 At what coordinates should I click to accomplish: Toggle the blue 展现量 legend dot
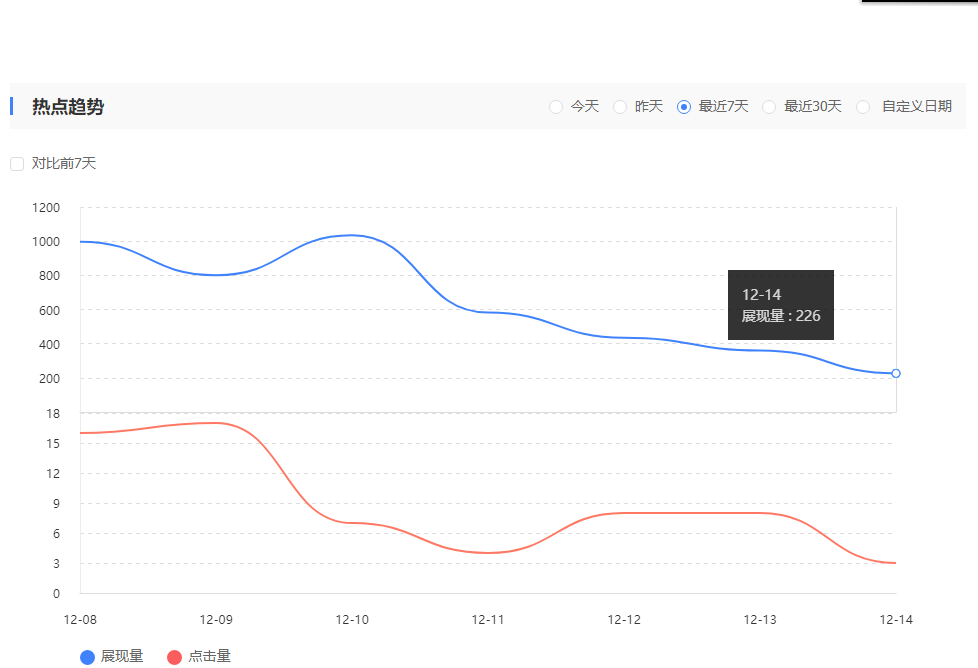[x=87, y=657]
